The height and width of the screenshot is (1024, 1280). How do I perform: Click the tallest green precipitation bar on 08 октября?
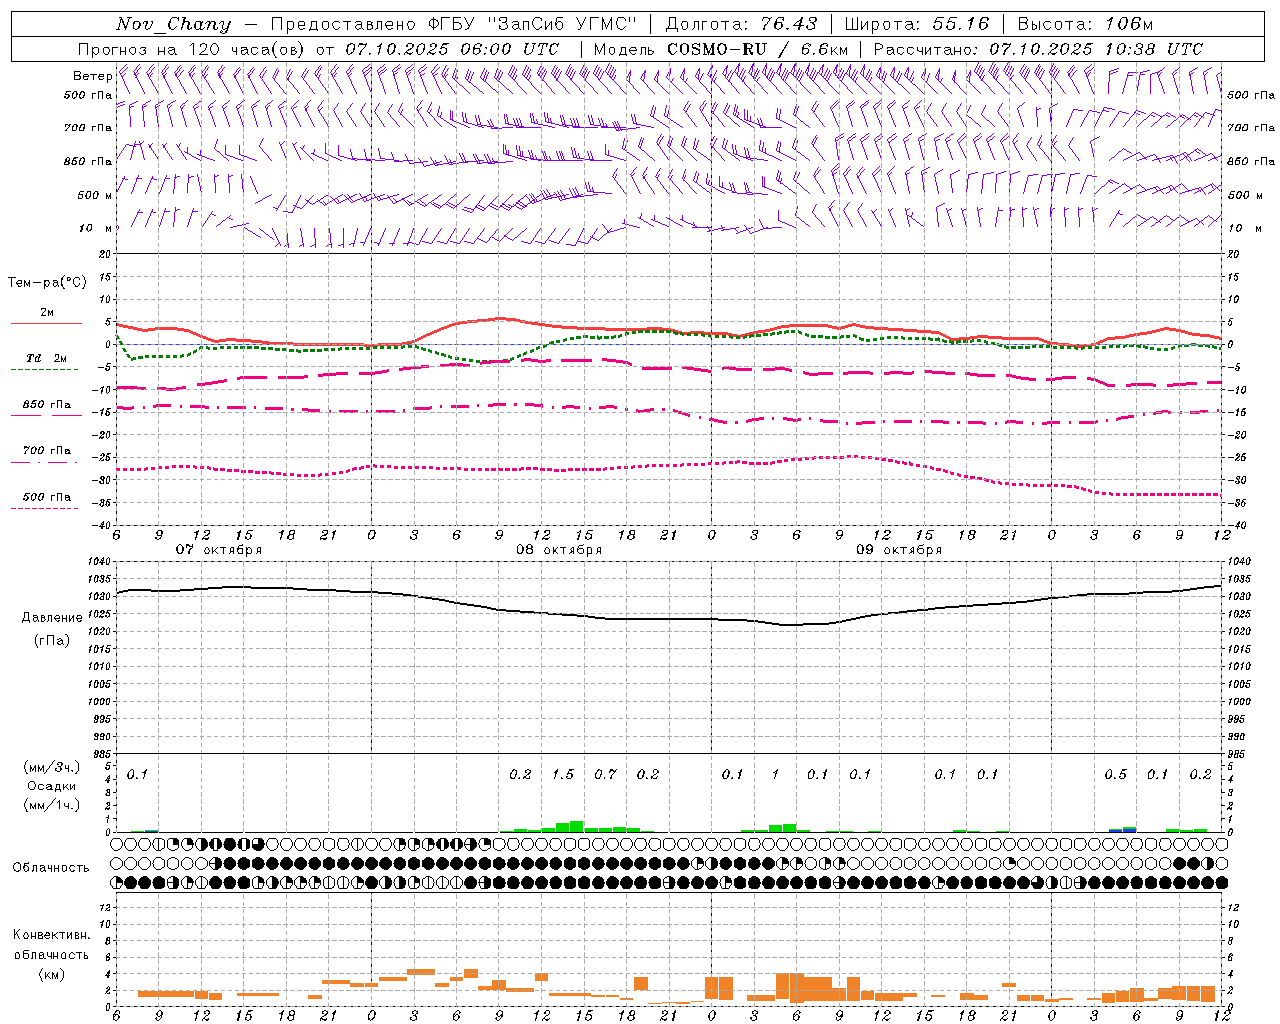pyautogui.click(x=577, y=827)
